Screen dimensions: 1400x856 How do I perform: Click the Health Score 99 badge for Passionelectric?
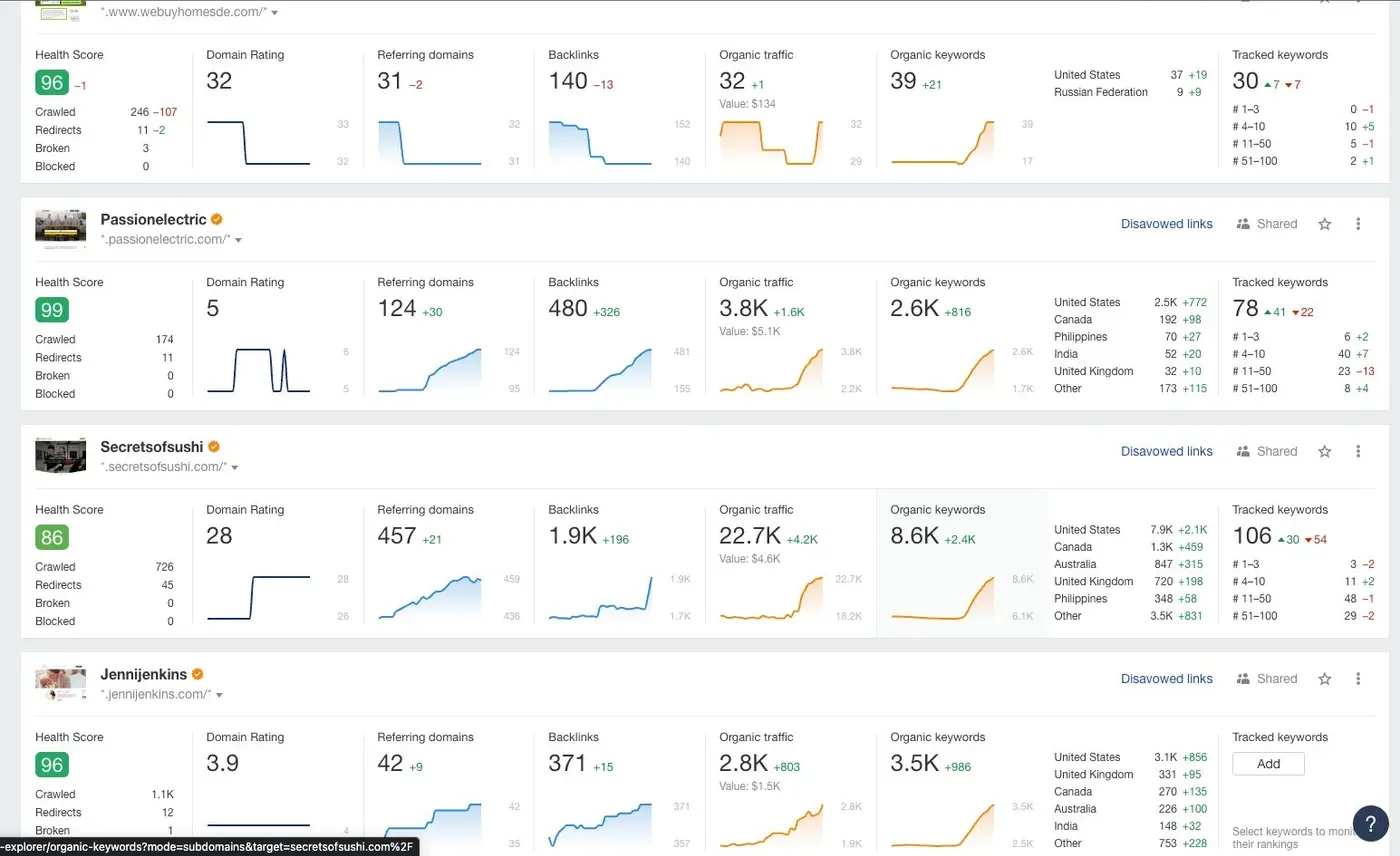coord(52,310)
